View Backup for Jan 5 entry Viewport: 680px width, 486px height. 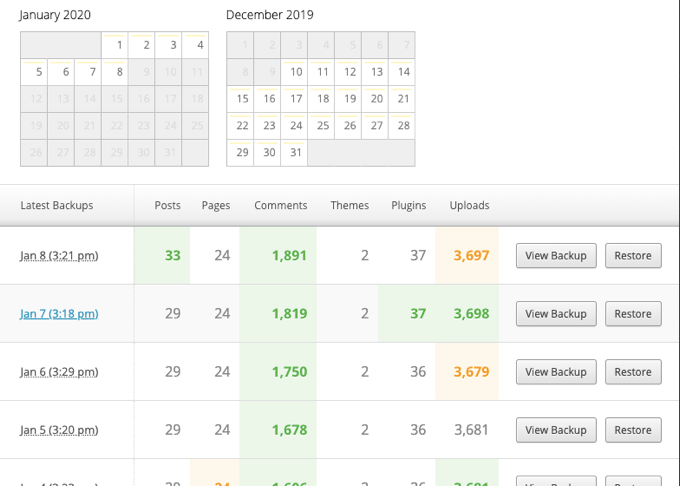(556, 429)
